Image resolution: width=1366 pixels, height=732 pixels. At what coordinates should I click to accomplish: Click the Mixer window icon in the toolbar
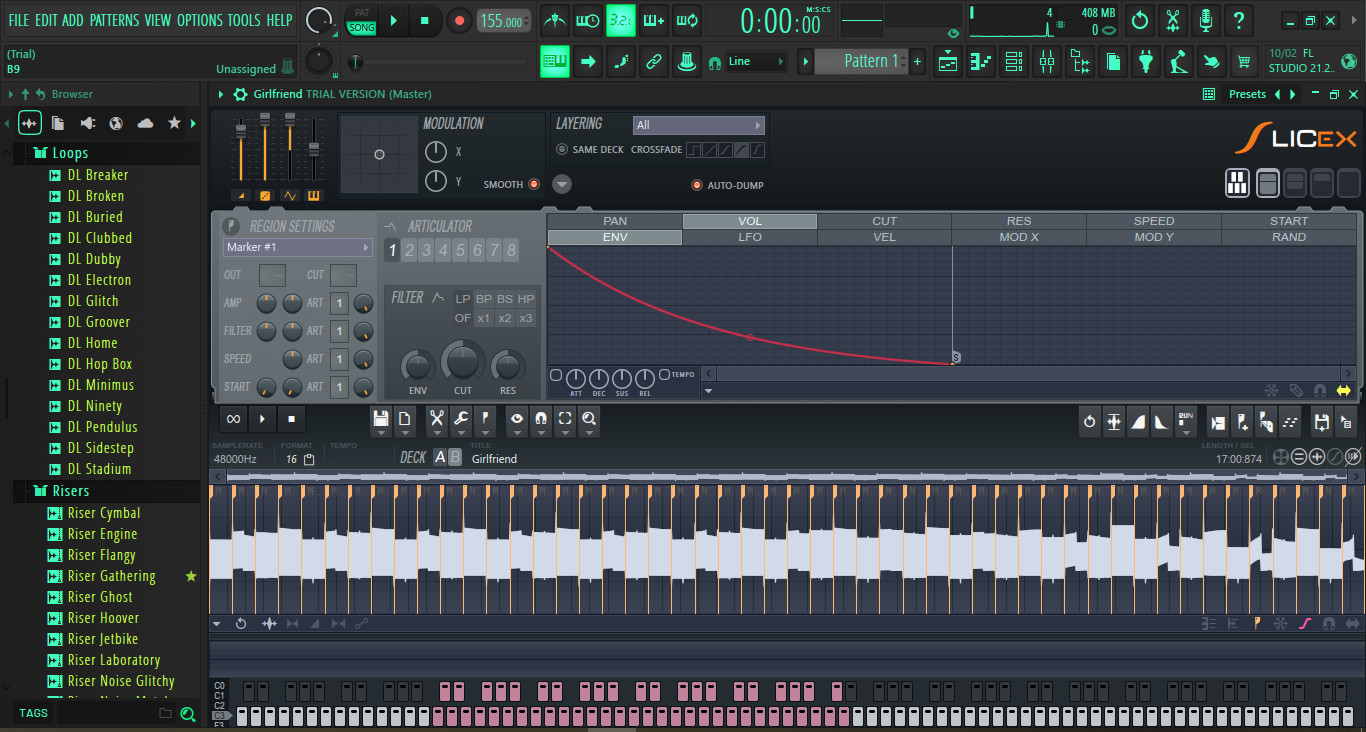1046,61
